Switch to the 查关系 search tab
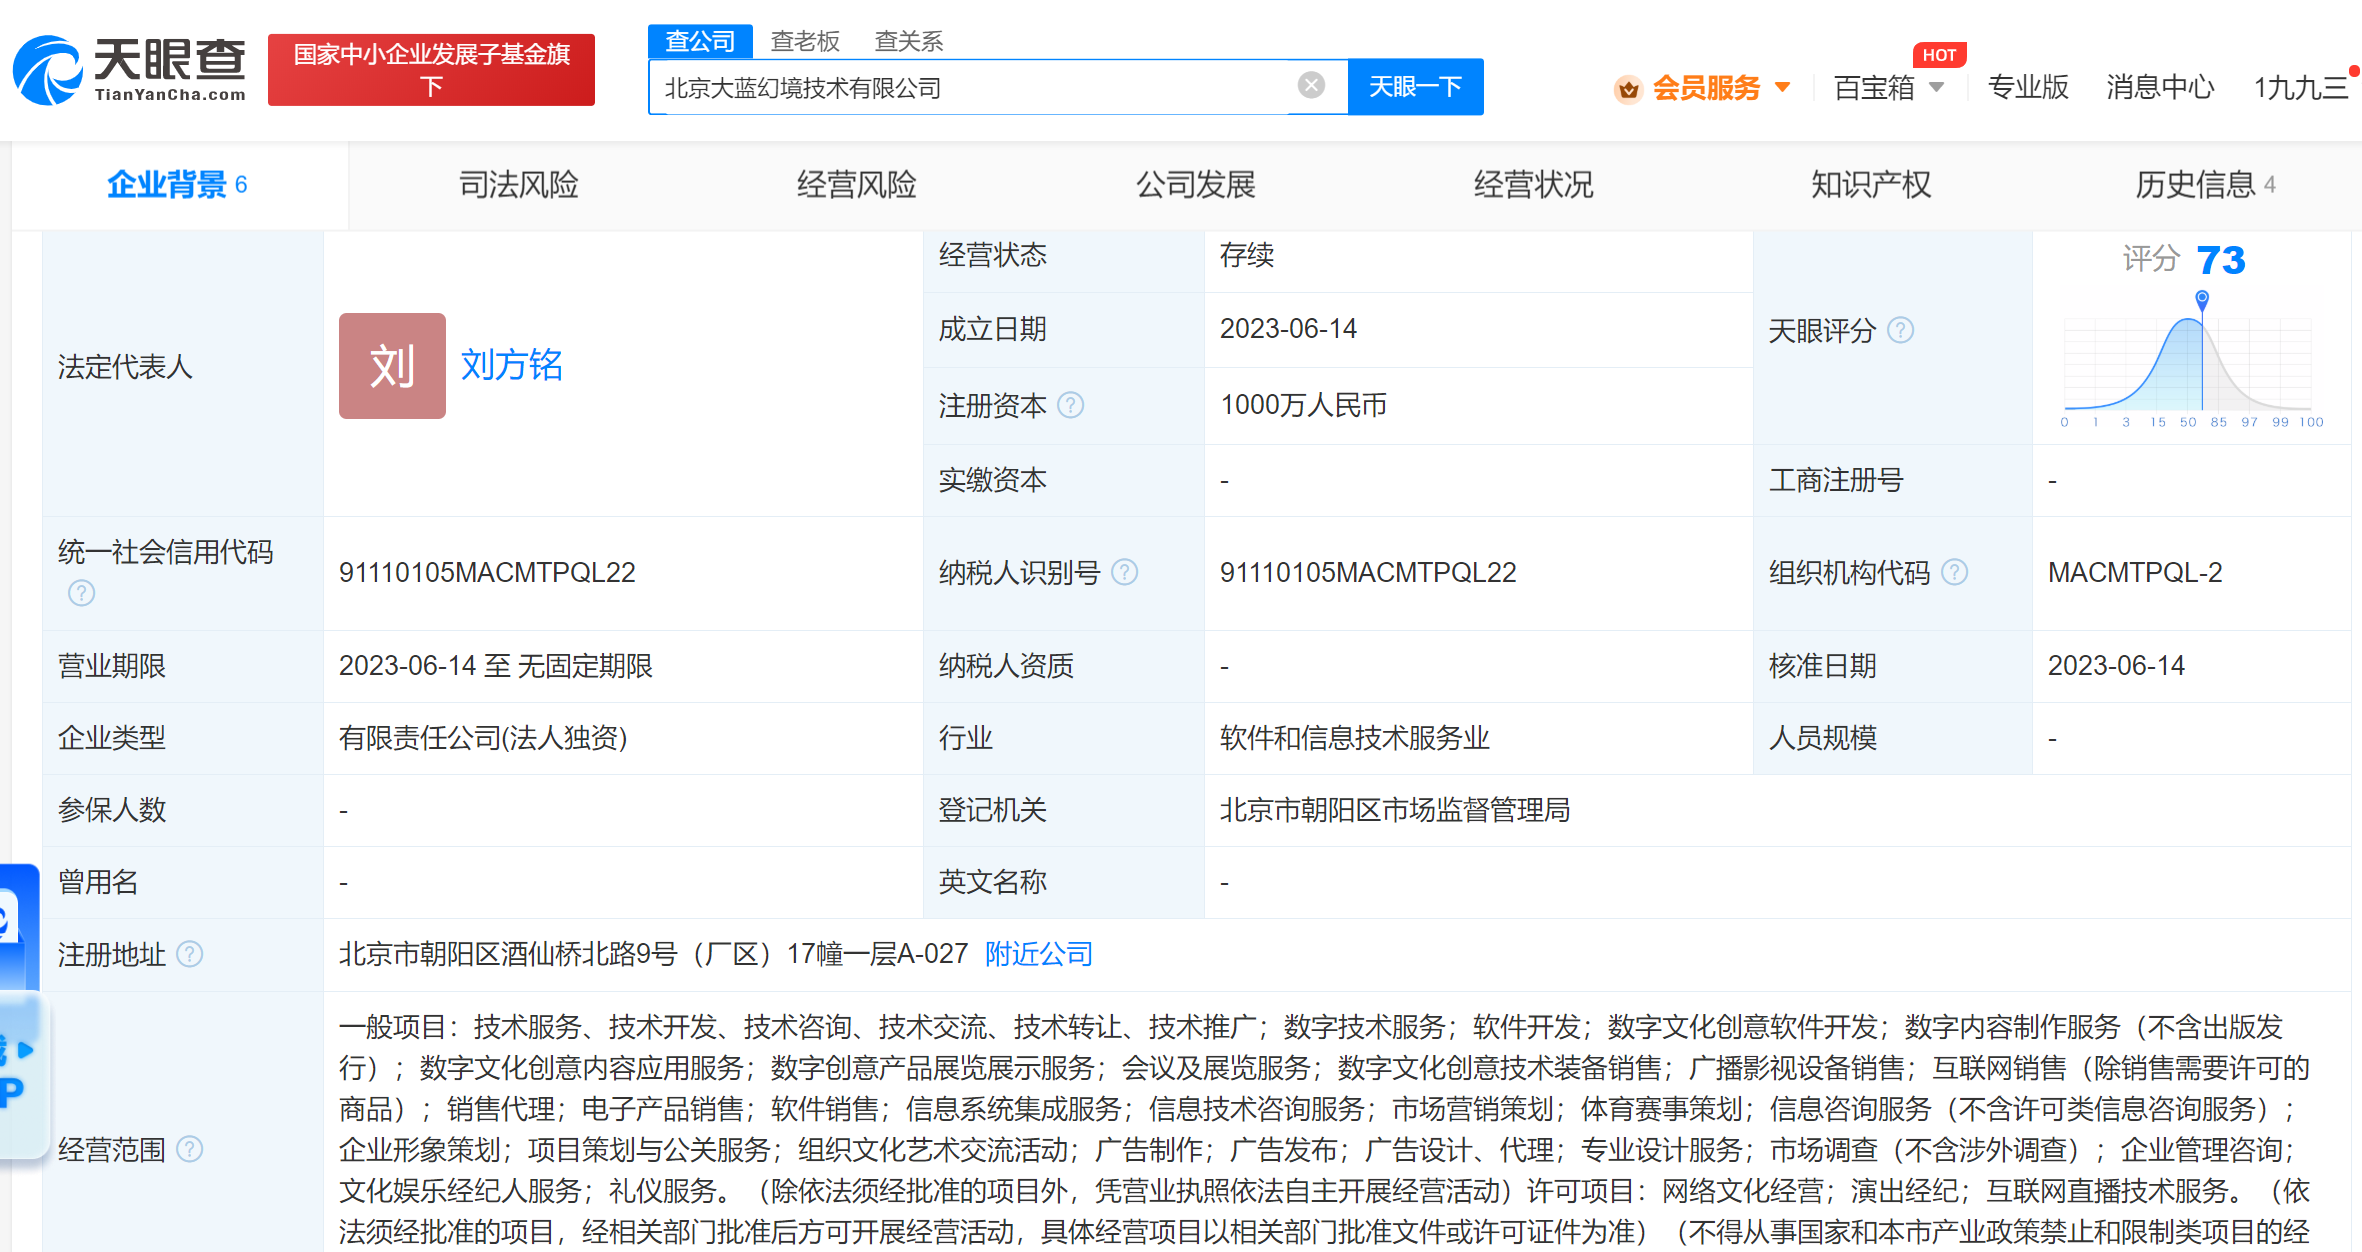Screen dimensions: 2362x1252 [908, 41]
